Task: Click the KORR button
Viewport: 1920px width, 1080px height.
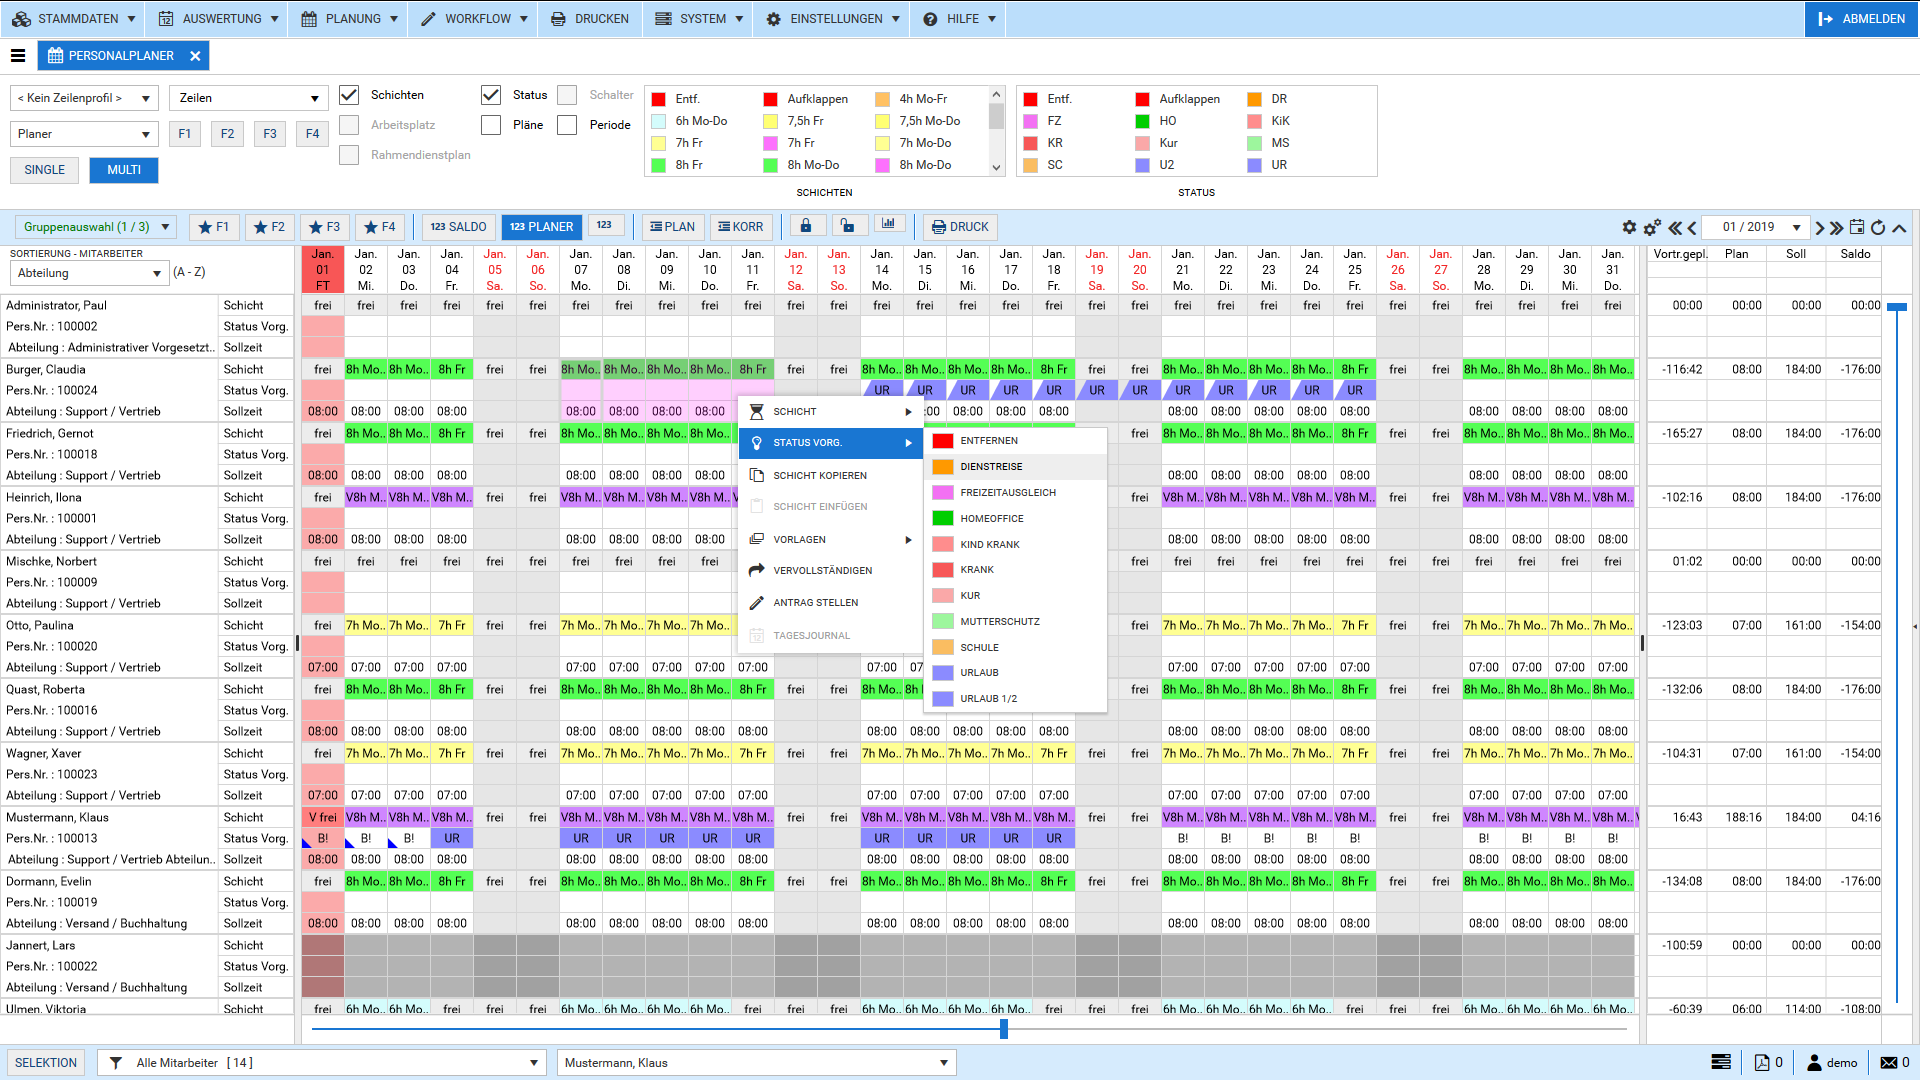Action: coord(741,227)
